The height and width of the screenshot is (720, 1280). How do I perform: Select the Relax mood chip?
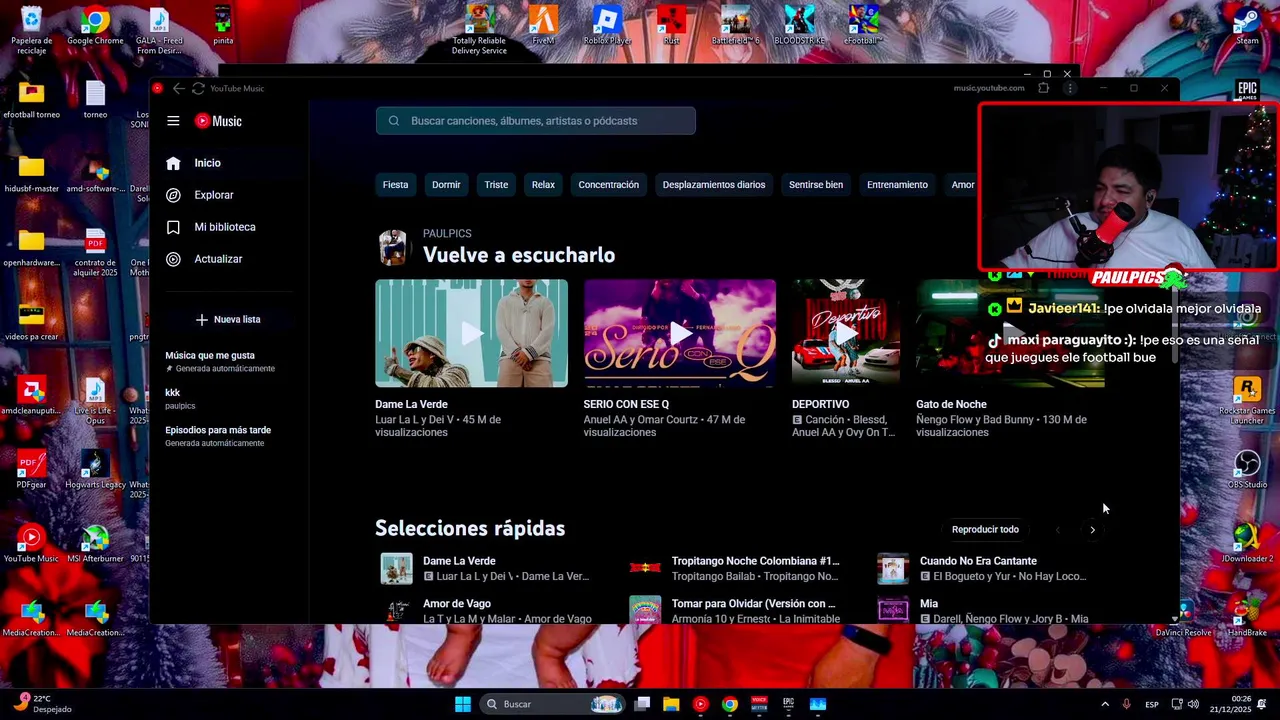543,185
